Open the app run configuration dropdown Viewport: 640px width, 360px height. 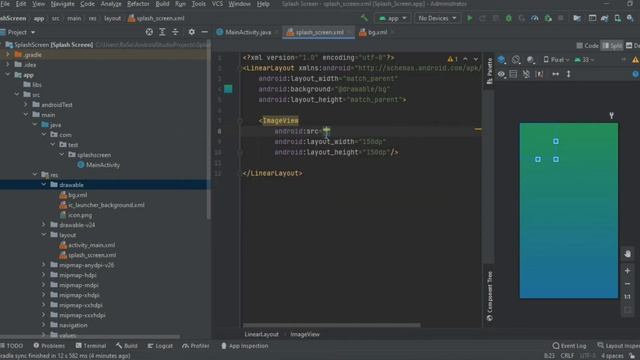tap(392, 18)
